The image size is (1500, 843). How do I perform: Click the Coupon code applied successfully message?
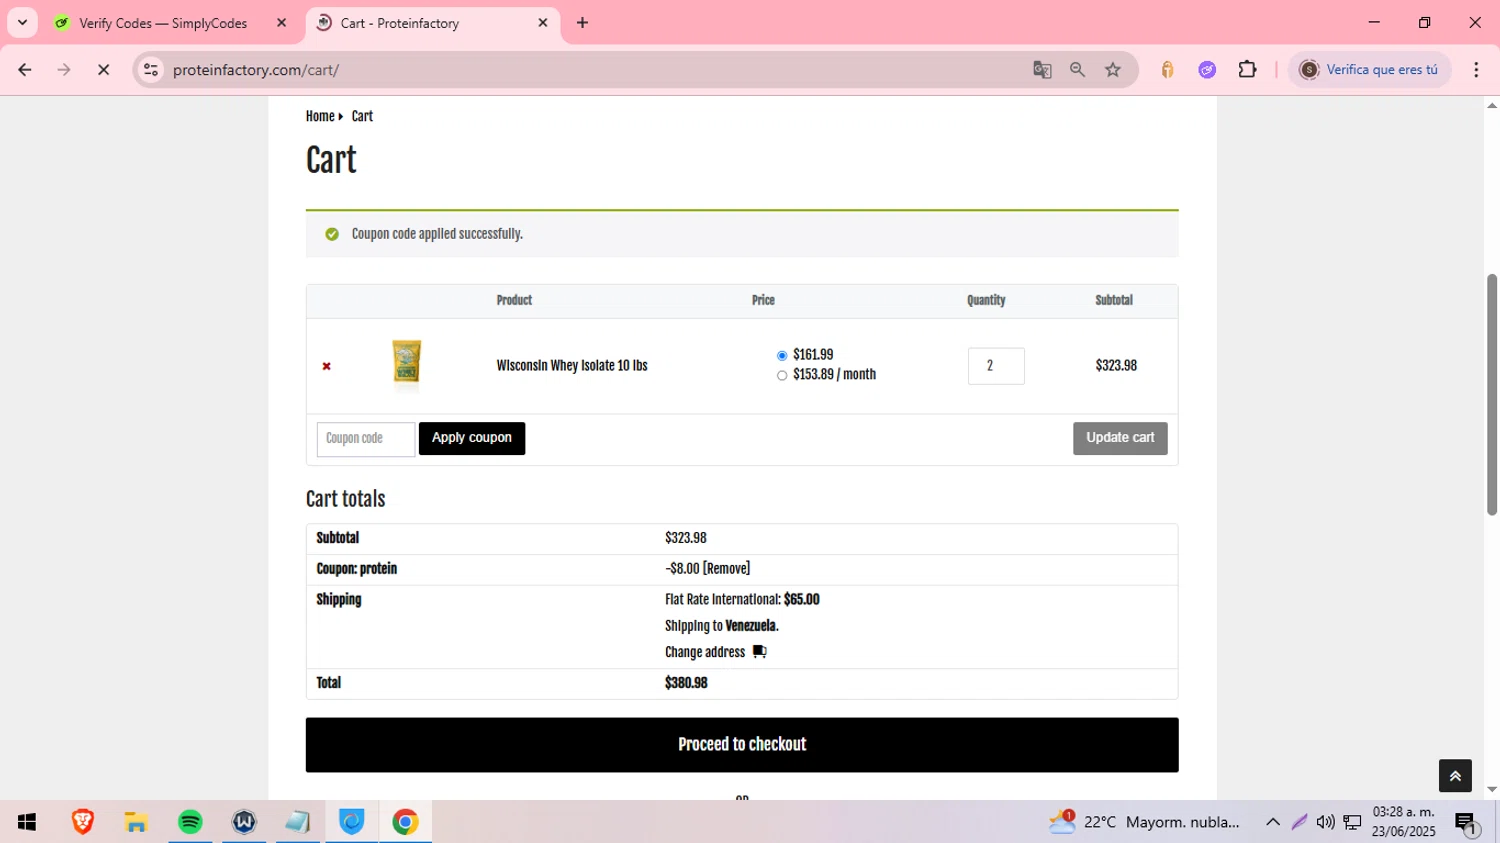[x=437, y=234]
